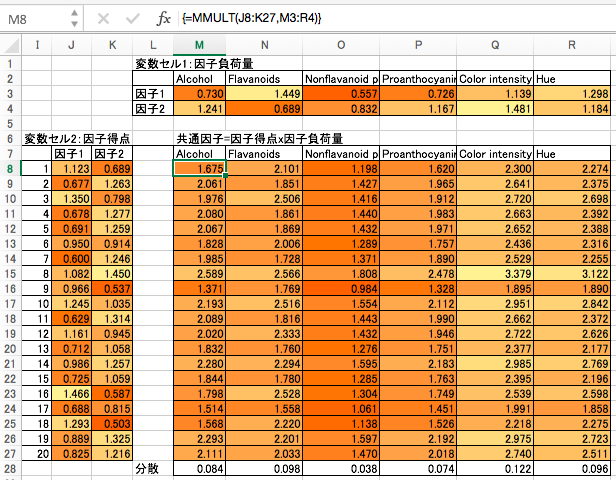The width and height of the screenshot is (616, 480).
Task: Open the Name Box dropdown arrows
Action: [74, 18]
